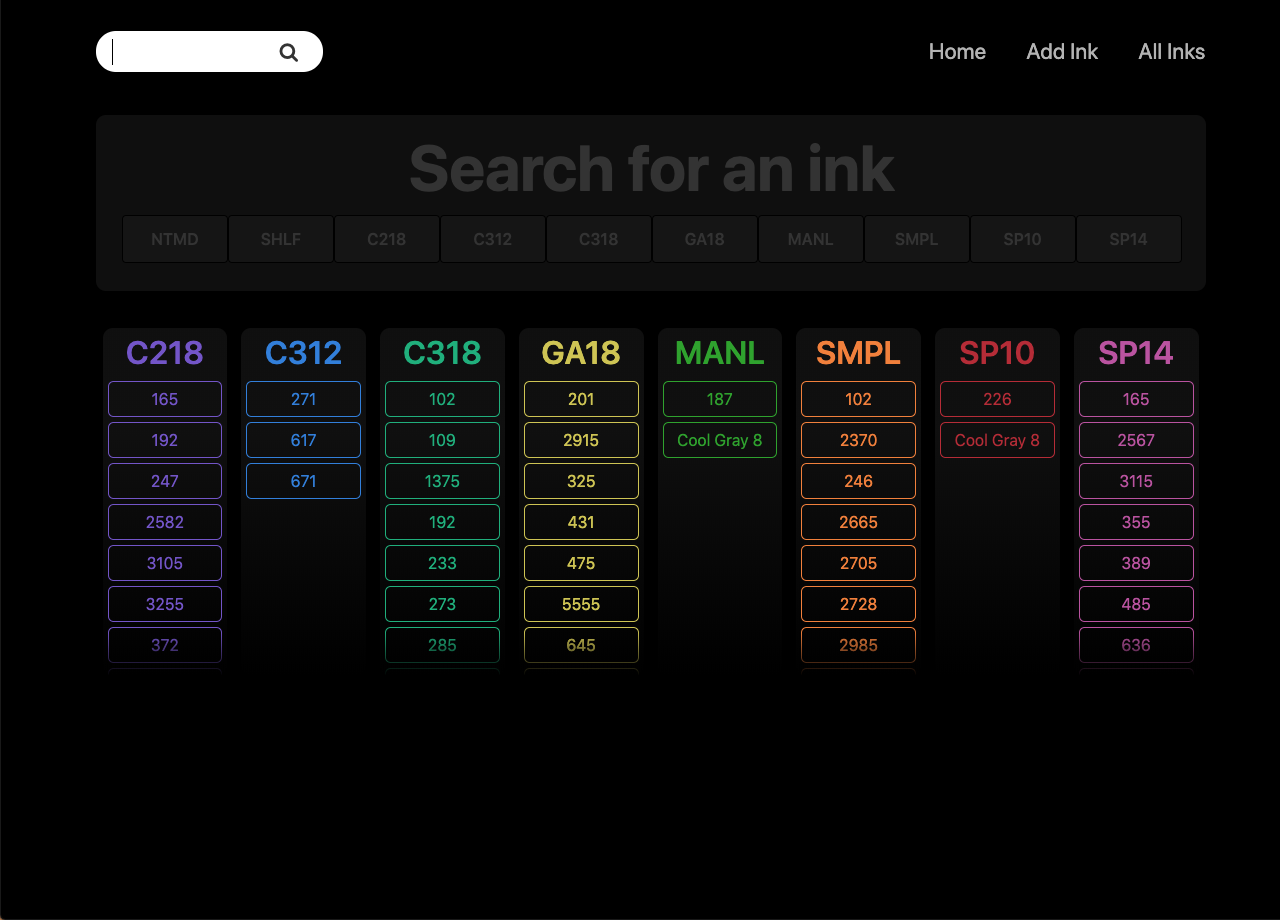Select the GA18 filter button

click(705, 239)
